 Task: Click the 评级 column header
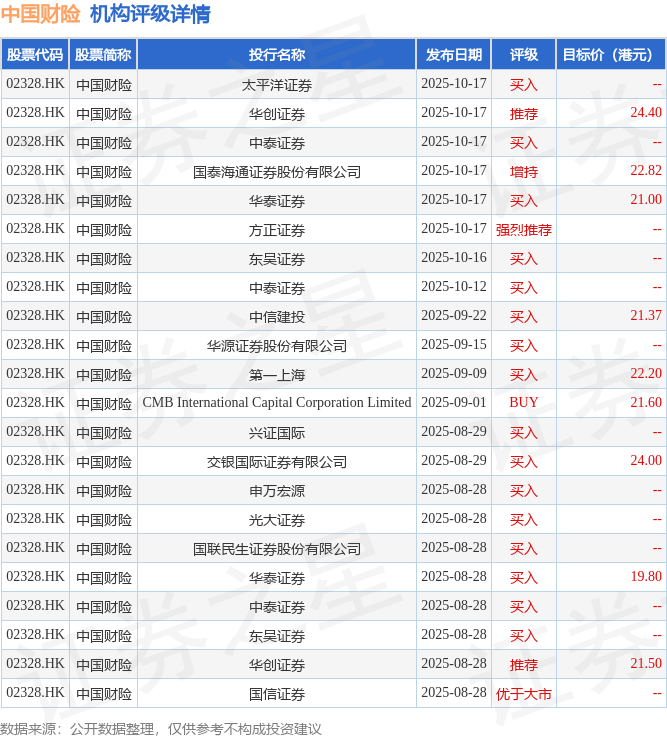point(523,55)
